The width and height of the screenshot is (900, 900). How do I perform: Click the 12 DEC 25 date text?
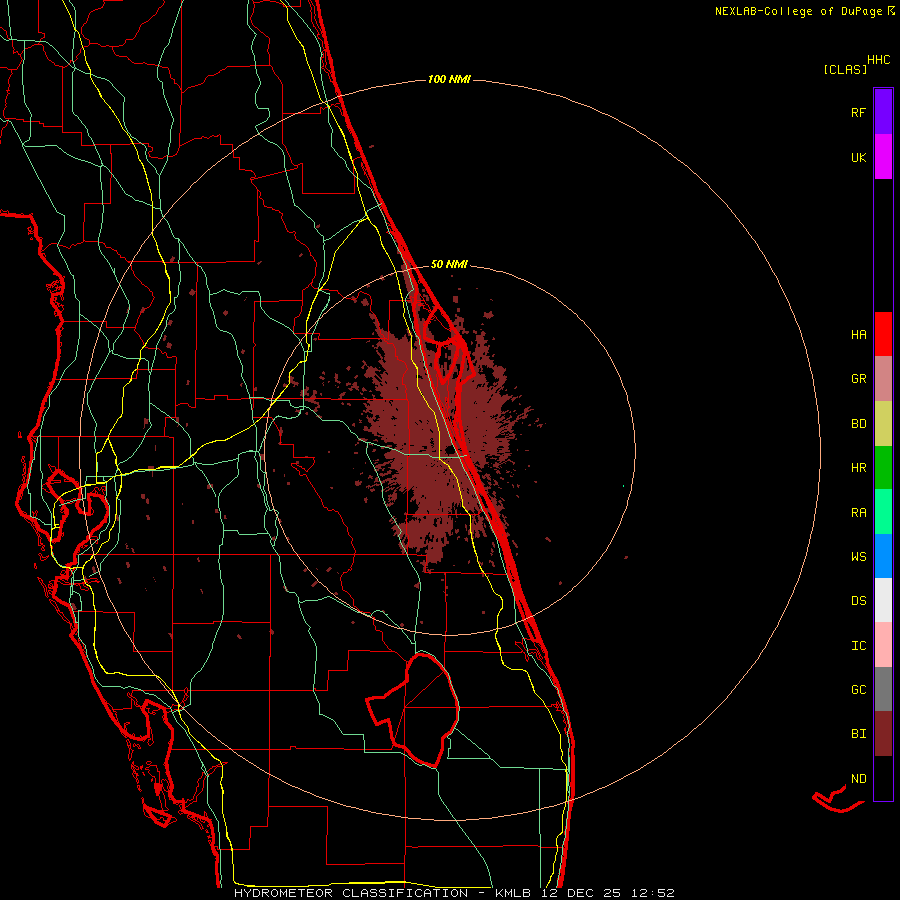pos(583,893)
